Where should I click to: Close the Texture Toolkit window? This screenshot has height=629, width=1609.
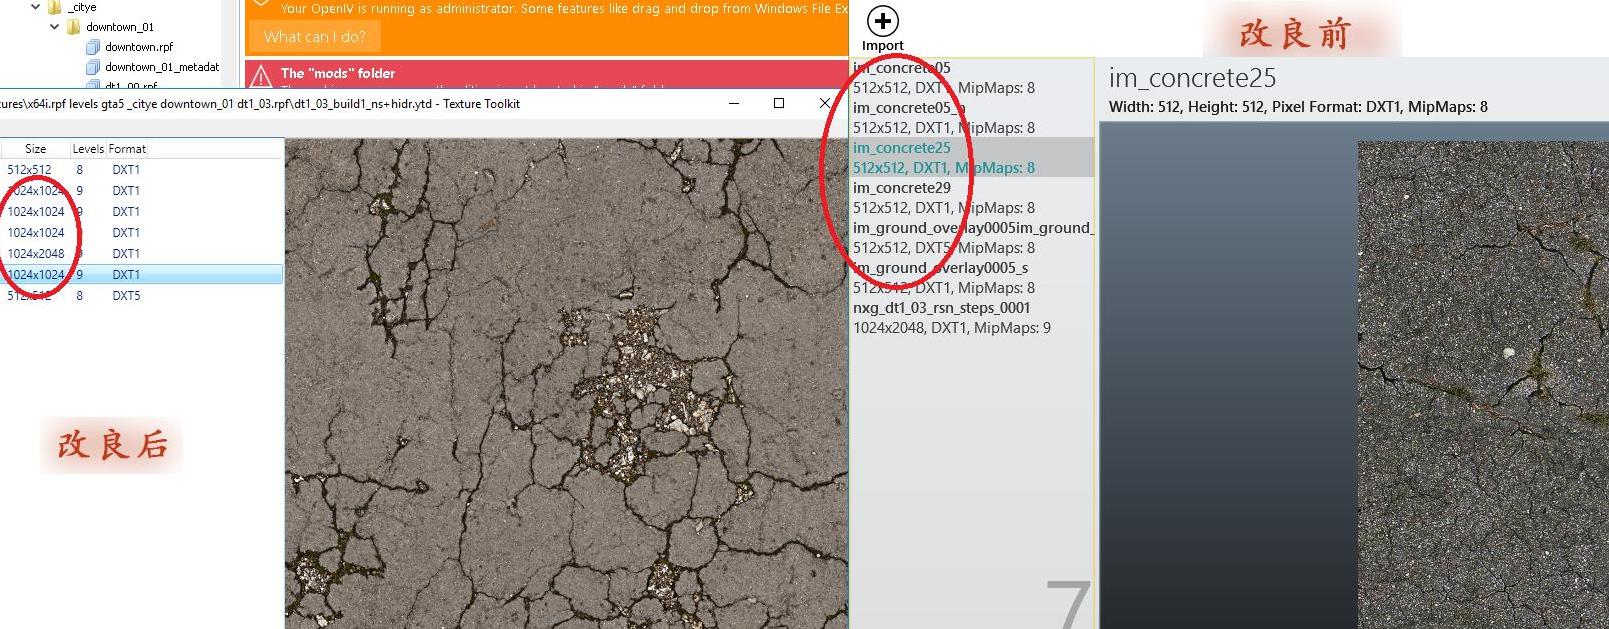point(824,103)
